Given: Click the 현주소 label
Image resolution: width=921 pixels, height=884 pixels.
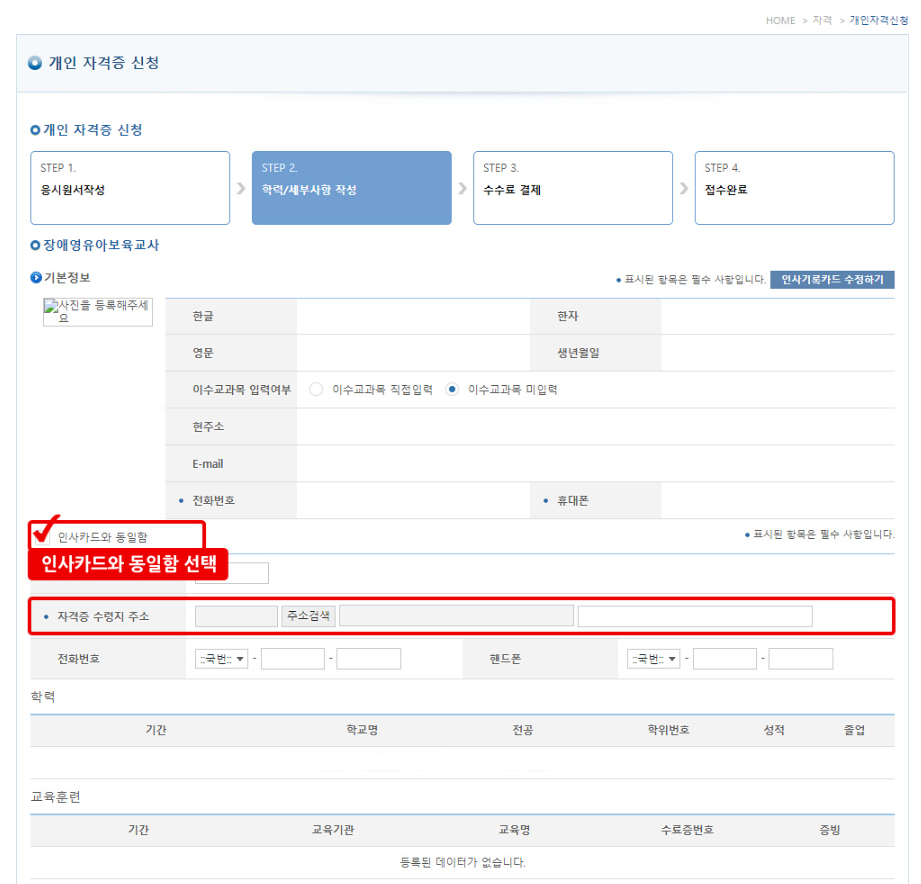Looking at the screenshot, I should (208, 426).
